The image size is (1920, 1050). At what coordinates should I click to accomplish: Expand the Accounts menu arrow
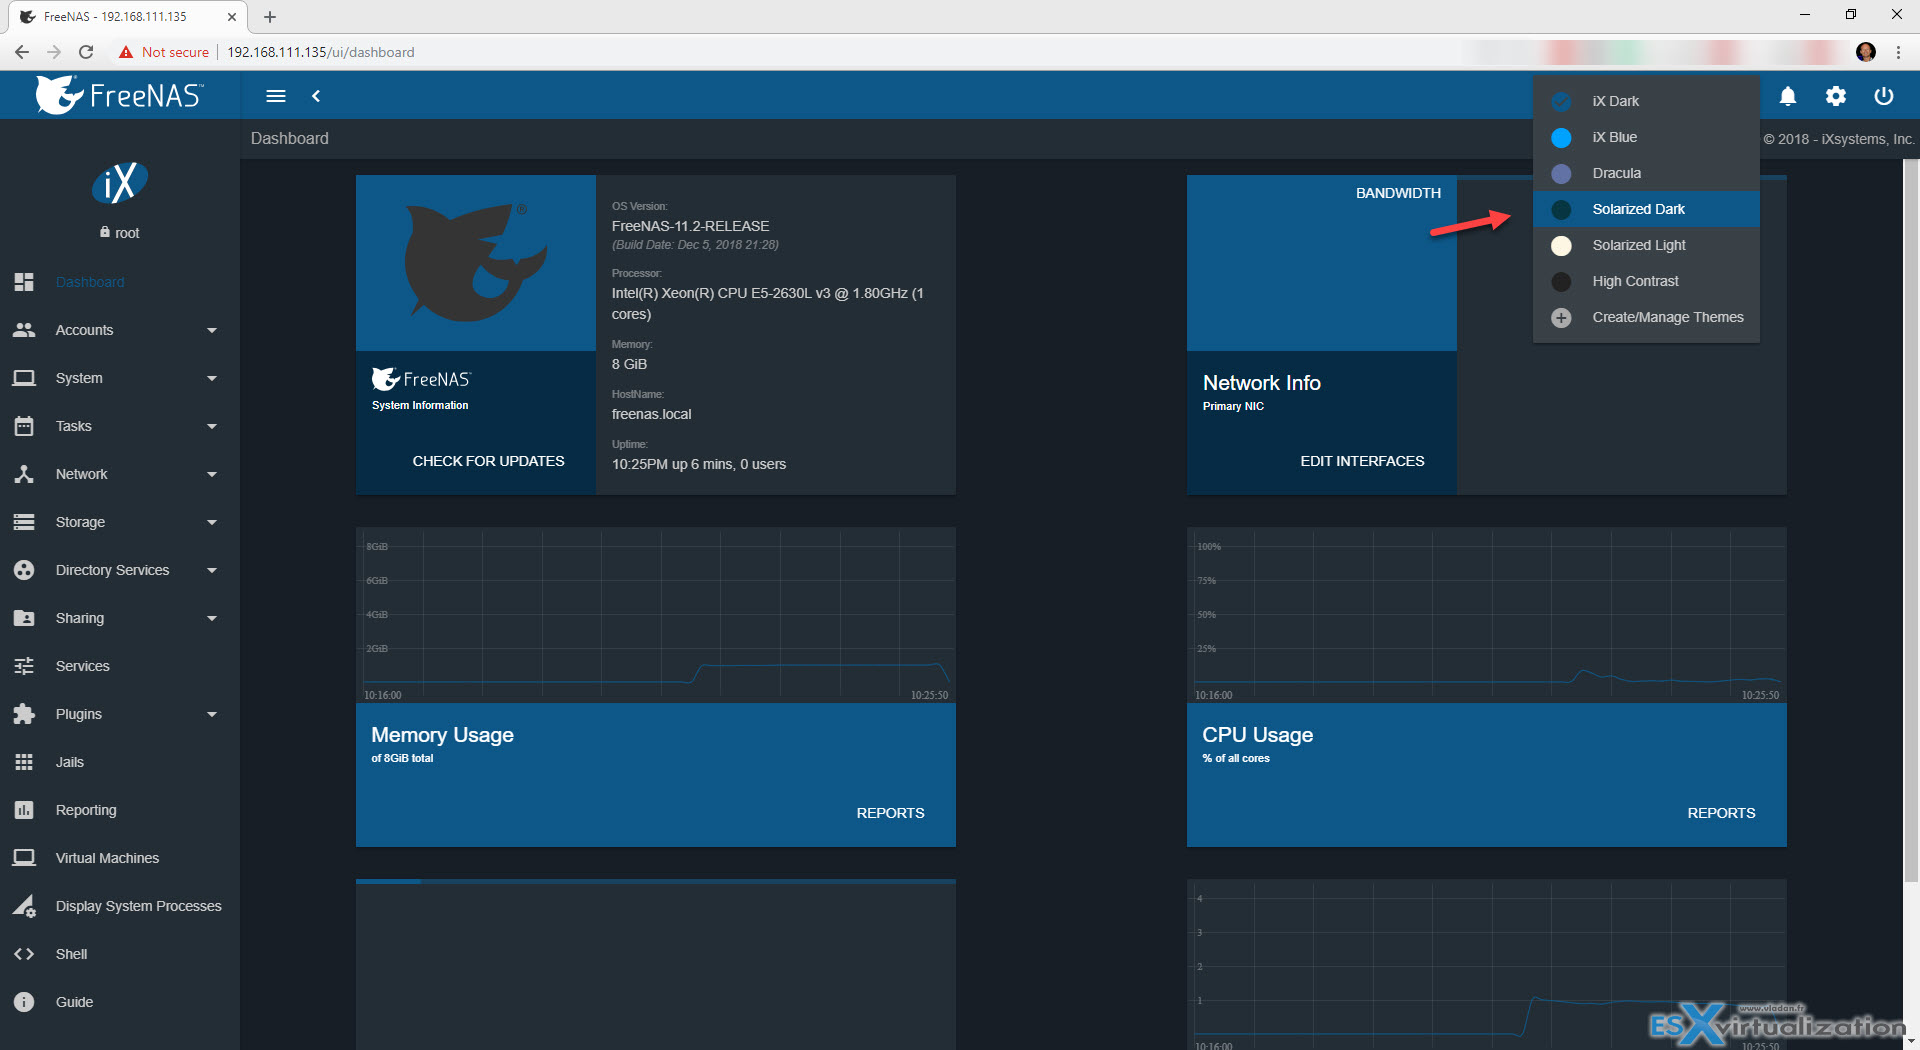212,330
